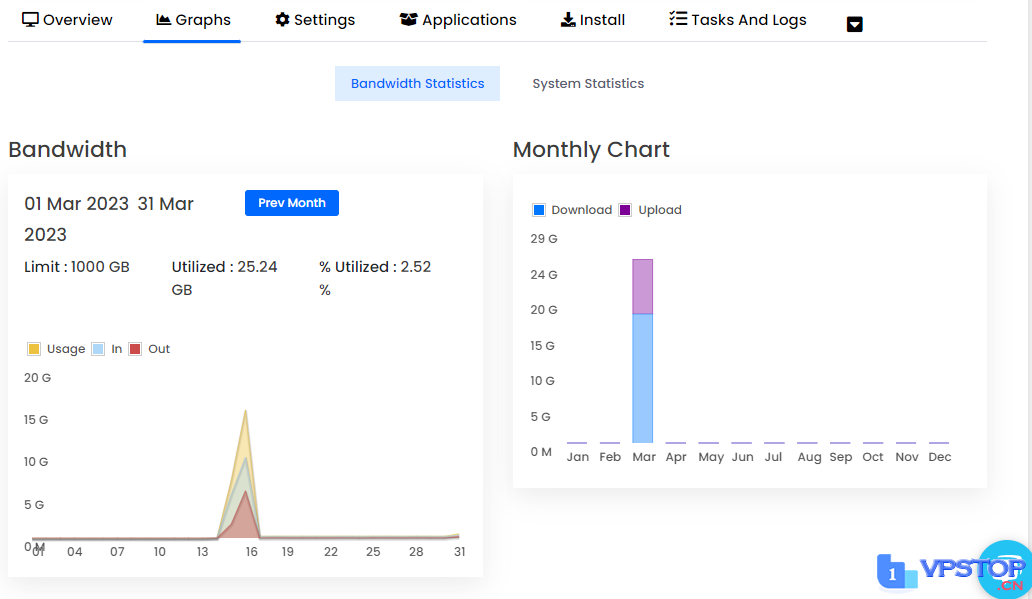
Task: Click the 29 G axis label
Action: 544,239
